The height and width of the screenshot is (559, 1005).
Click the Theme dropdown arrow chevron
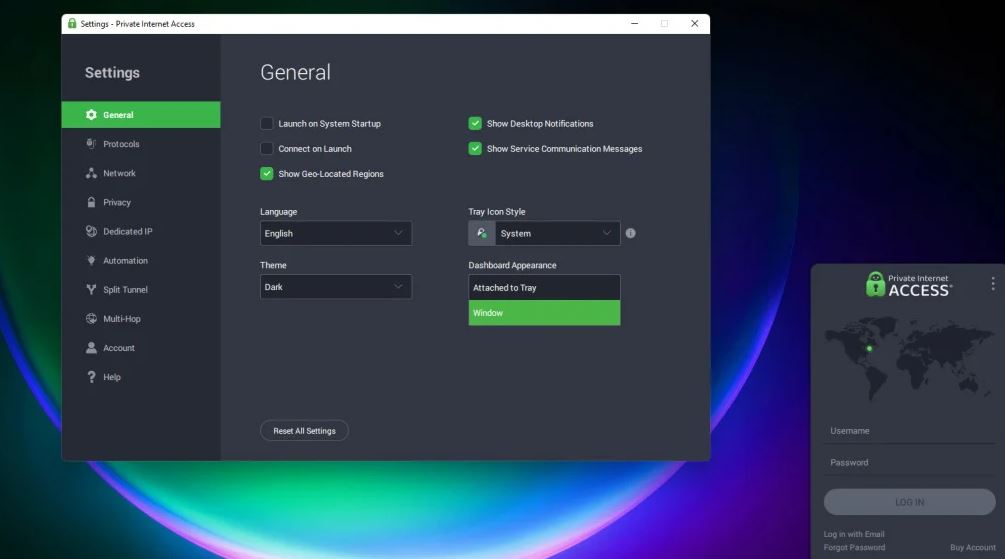pos(398,286)
